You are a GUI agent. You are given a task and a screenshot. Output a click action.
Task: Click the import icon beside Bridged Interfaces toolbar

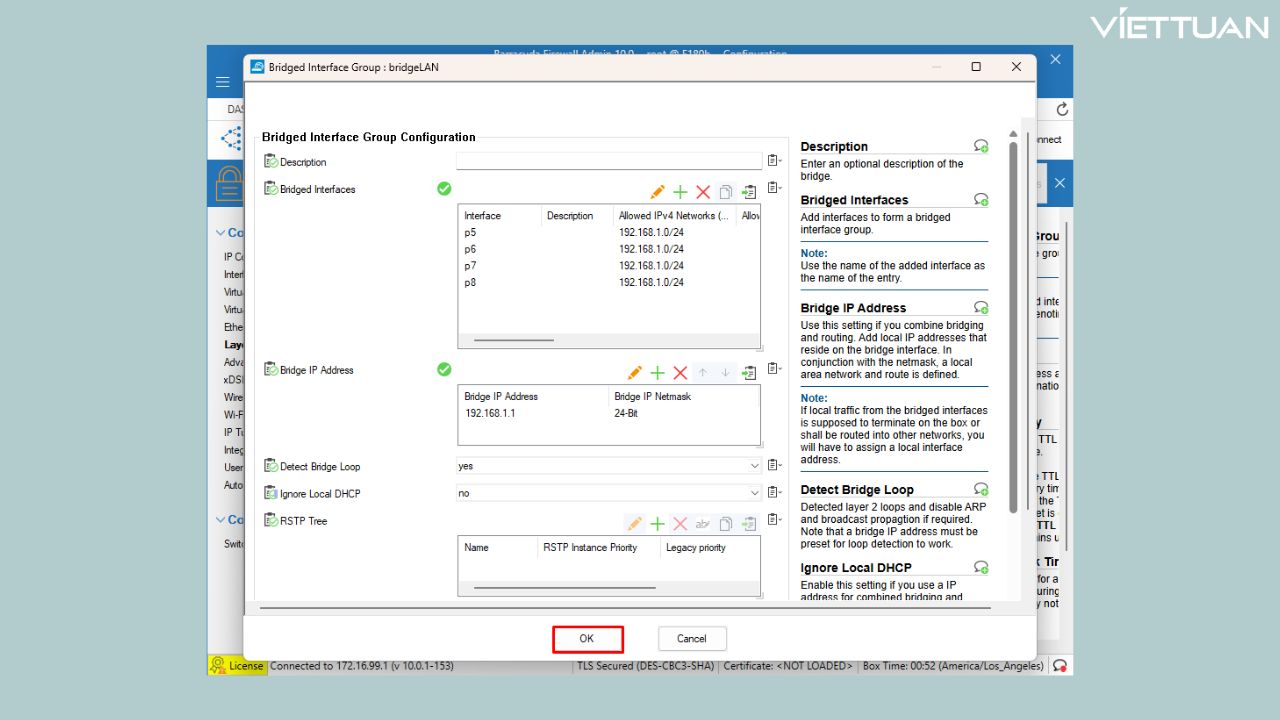[x=749, y=192]
